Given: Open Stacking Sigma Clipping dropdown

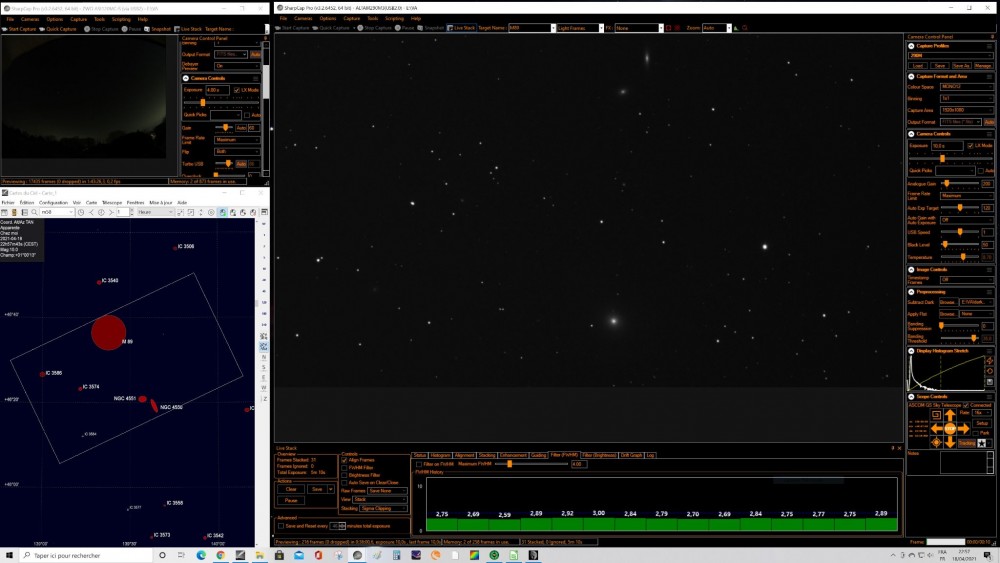Looking at the screenshot, I should (384, 508).
